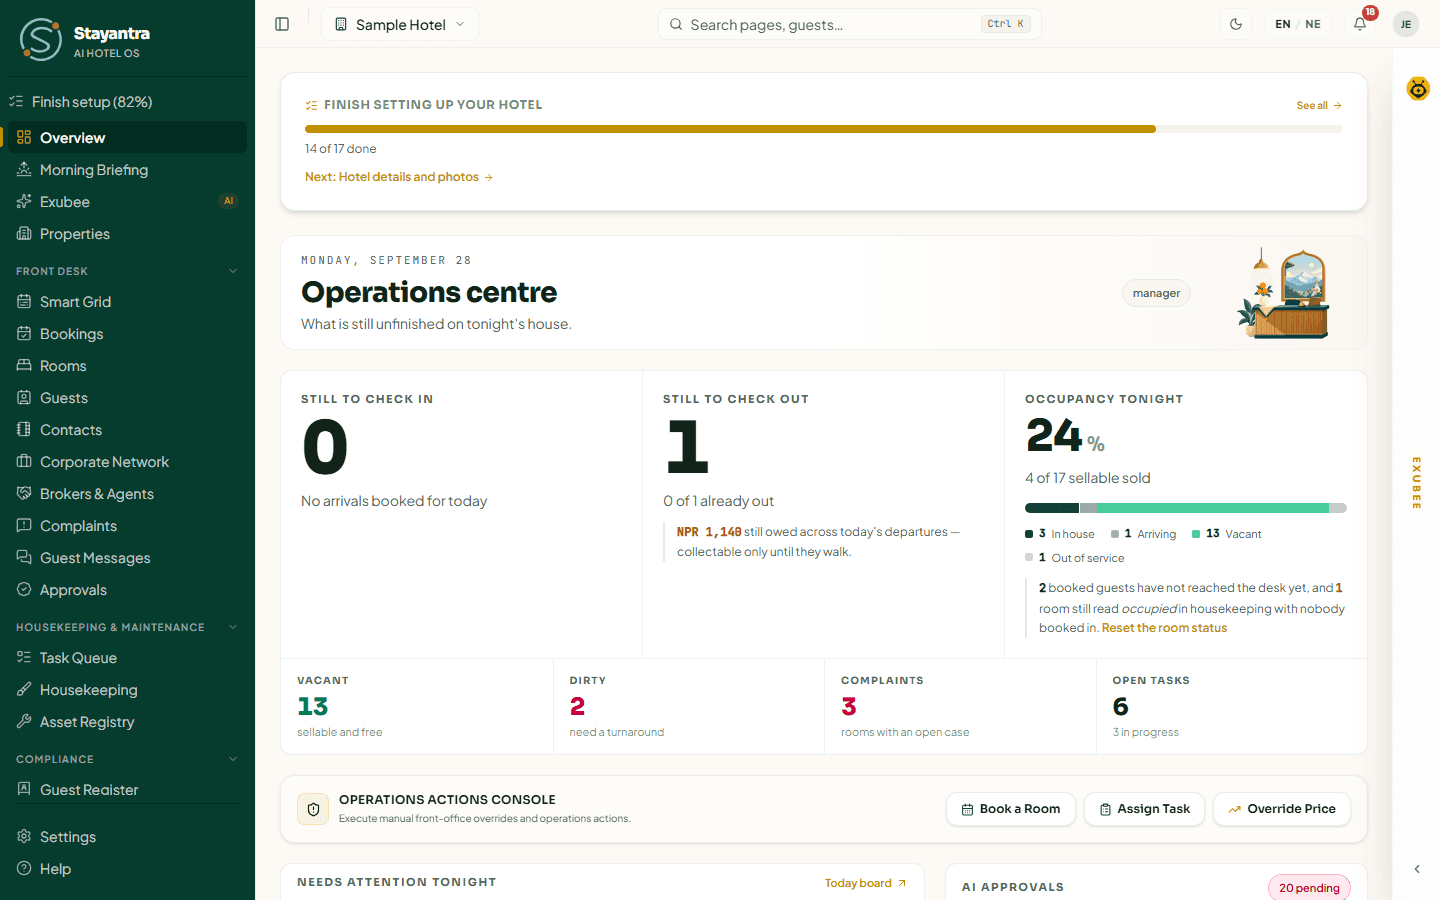1440x900 pixels.
Task: Click the See all setup link
Action: click(x=1319, y=105)
